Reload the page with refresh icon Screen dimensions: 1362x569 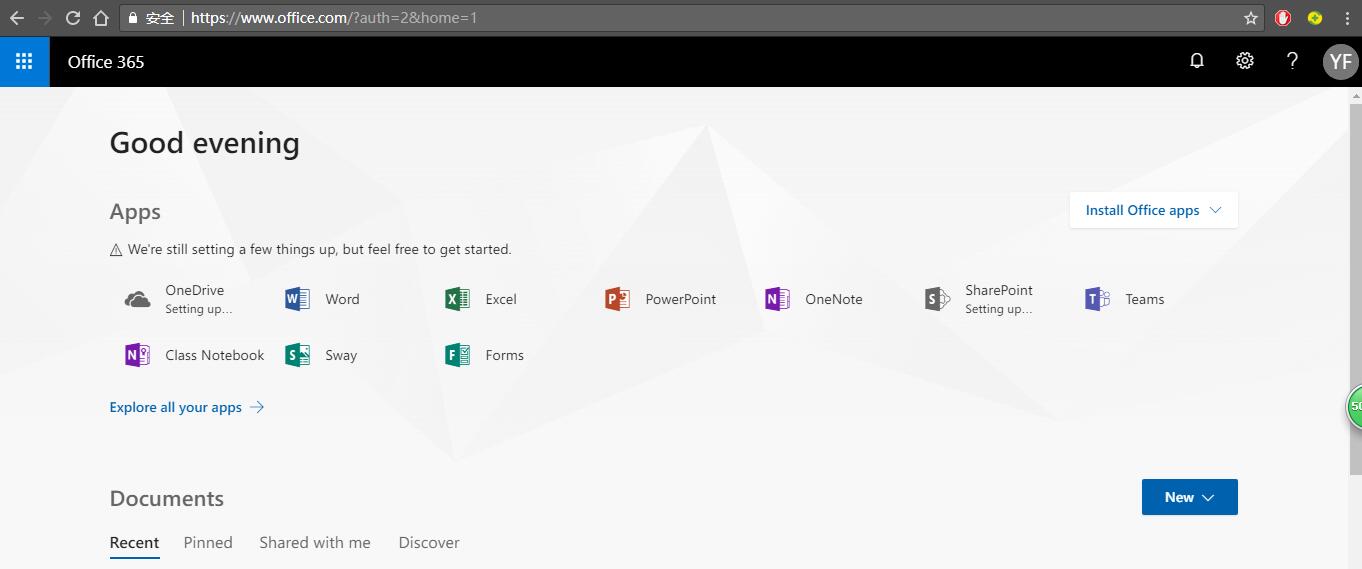click(x=73, y=18)
